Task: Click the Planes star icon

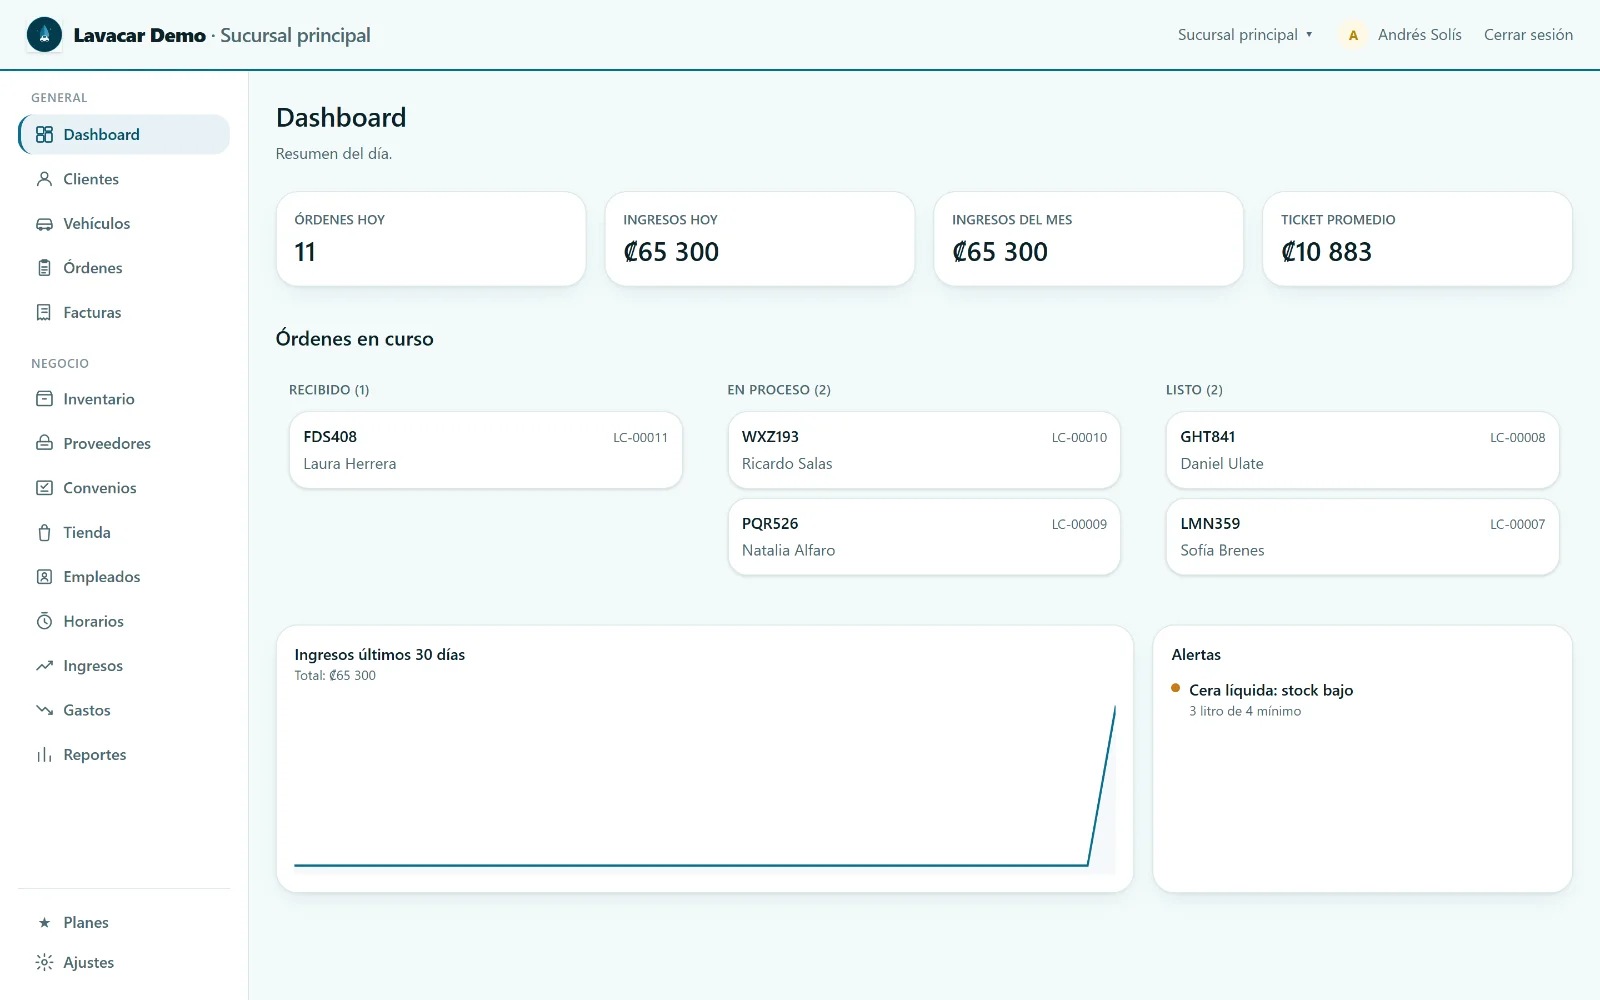Action: click(x=44, y=923)
